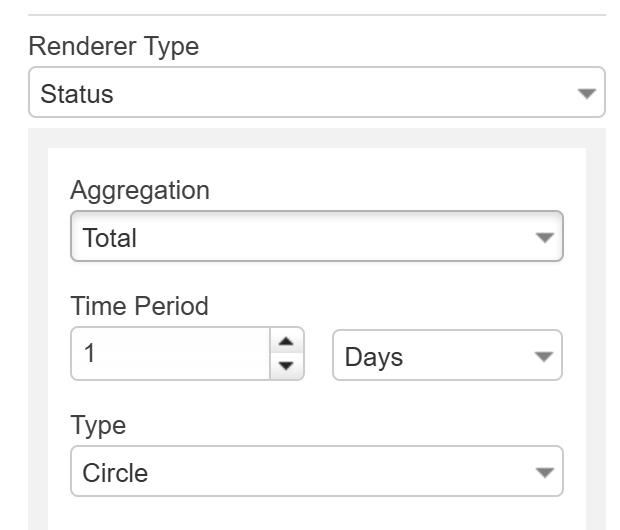This screenshot has height=530, width=620.
Task: Click the Aggregation label
Action: [140, 190]
